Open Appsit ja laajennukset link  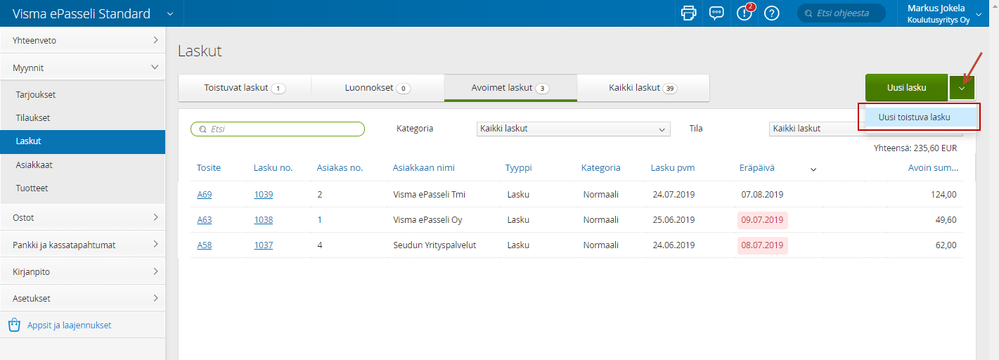[x=69, y=326]
